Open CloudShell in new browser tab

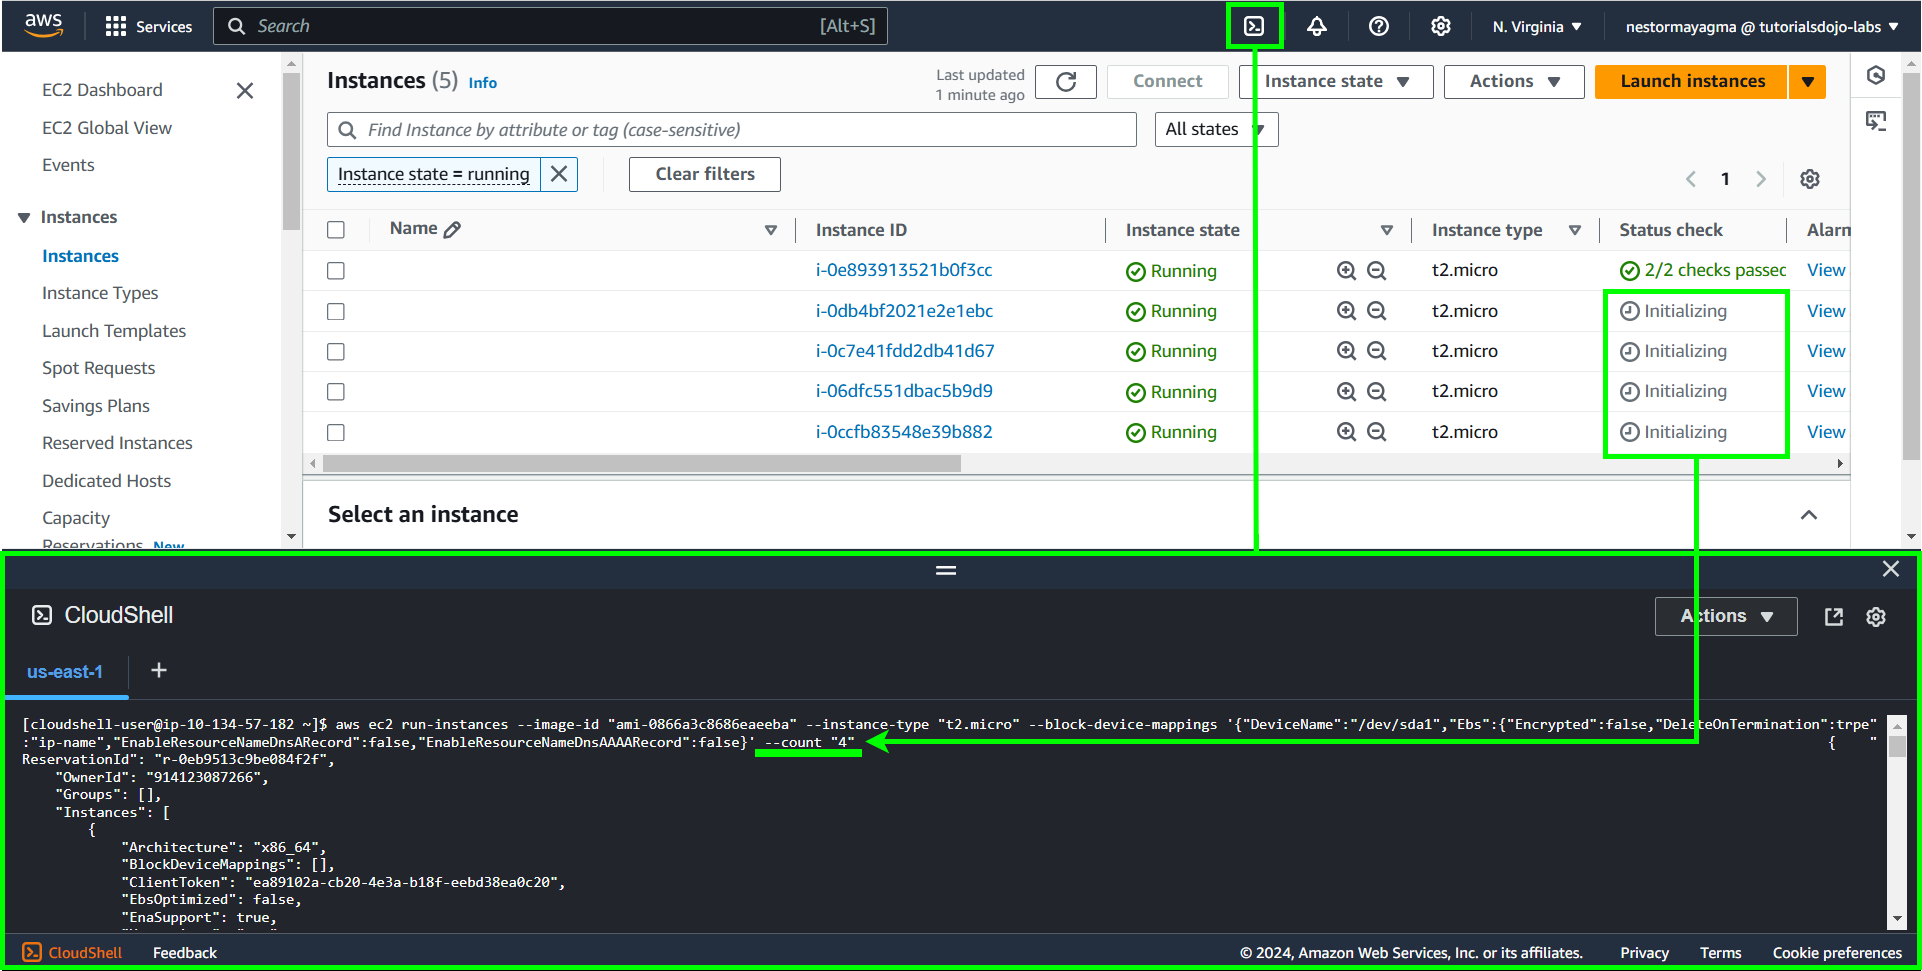tap(1834, 617)
